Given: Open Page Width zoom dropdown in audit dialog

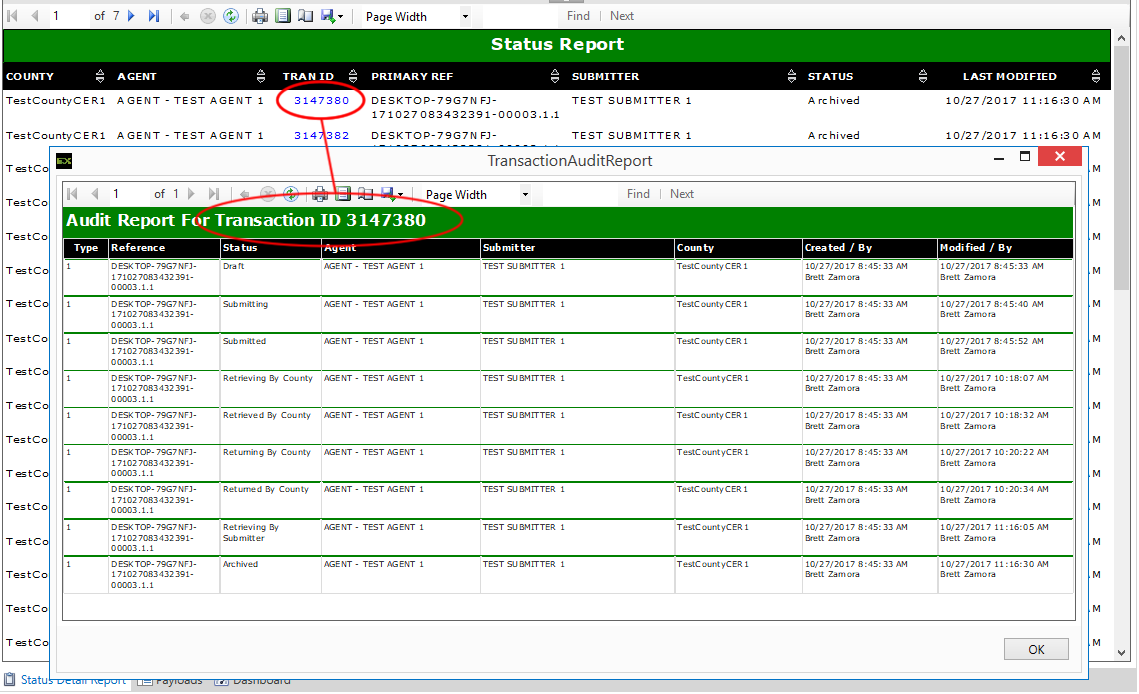Looking at the screenshot, I should [x=525, y=195].
